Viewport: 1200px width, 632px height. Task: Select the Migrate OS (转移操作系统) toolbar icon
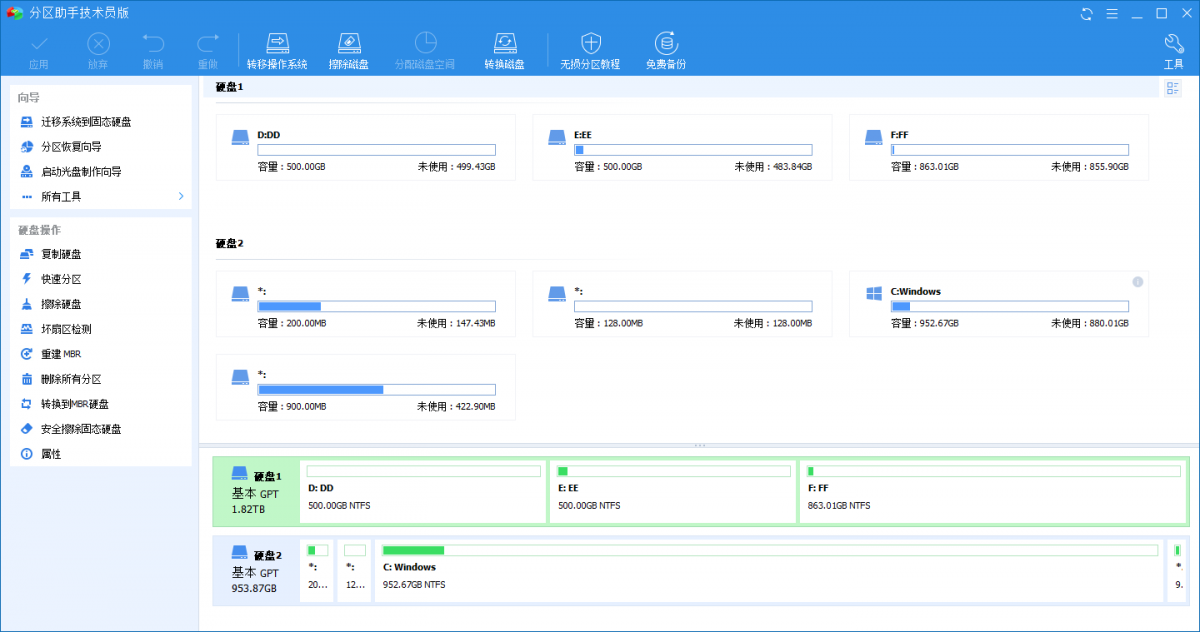tap(277, 48)
